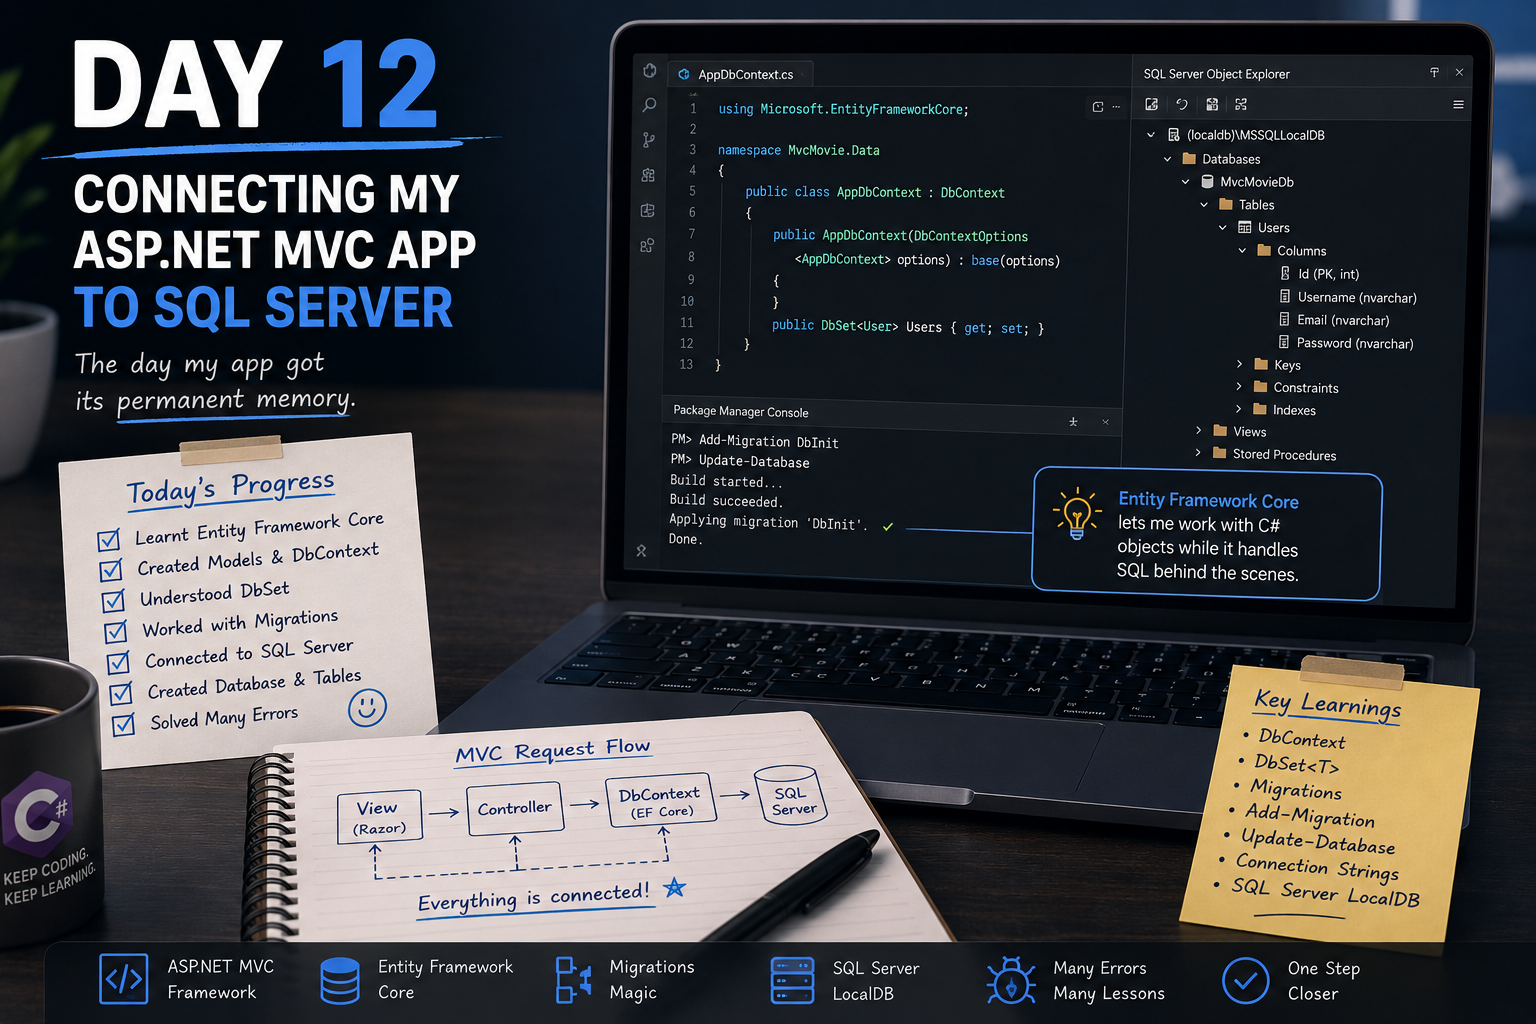The image size is (1536, 1024).
Task: Click the smiley face on Today's Progress note
Action: pos(367,707)
